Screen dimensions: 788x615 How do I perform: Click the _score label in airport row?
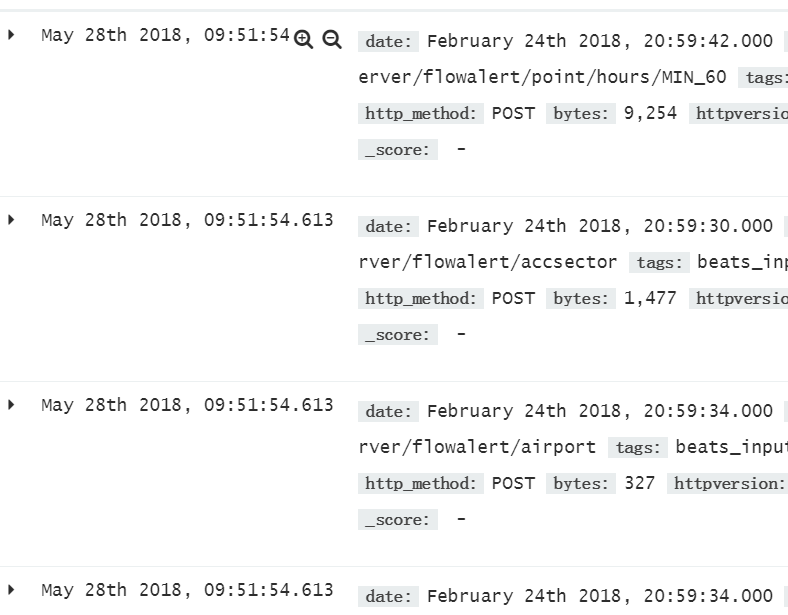click(x=398, y=520)
